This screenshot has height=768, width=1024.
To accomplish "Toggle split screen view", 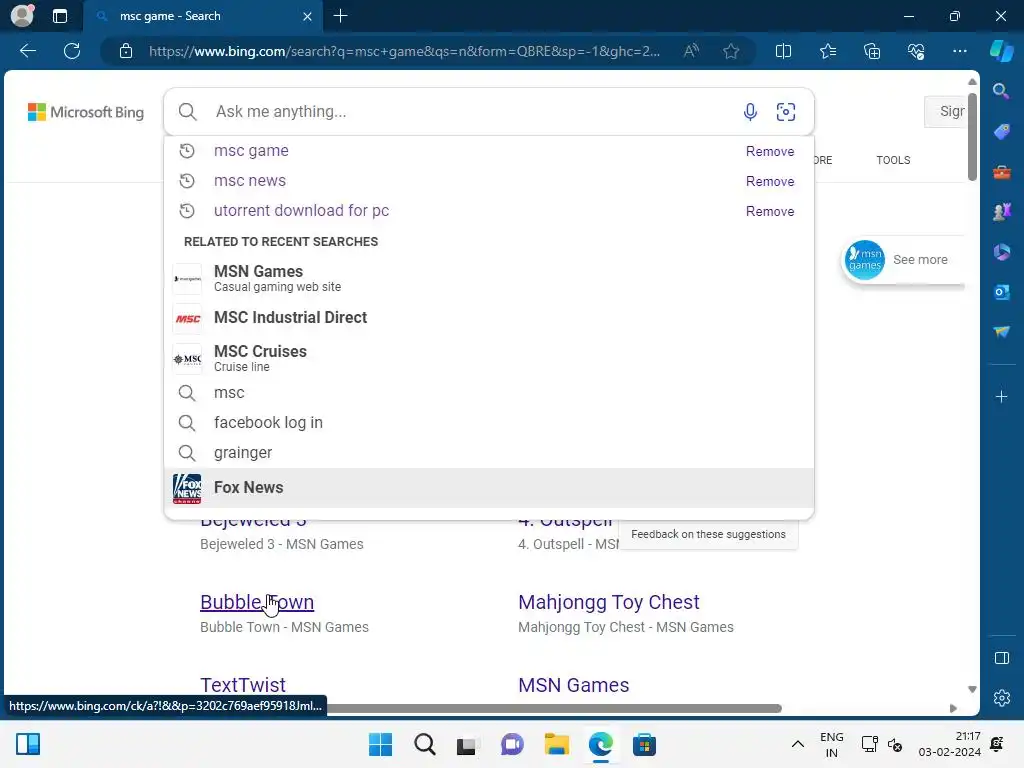I will [783, 51].
